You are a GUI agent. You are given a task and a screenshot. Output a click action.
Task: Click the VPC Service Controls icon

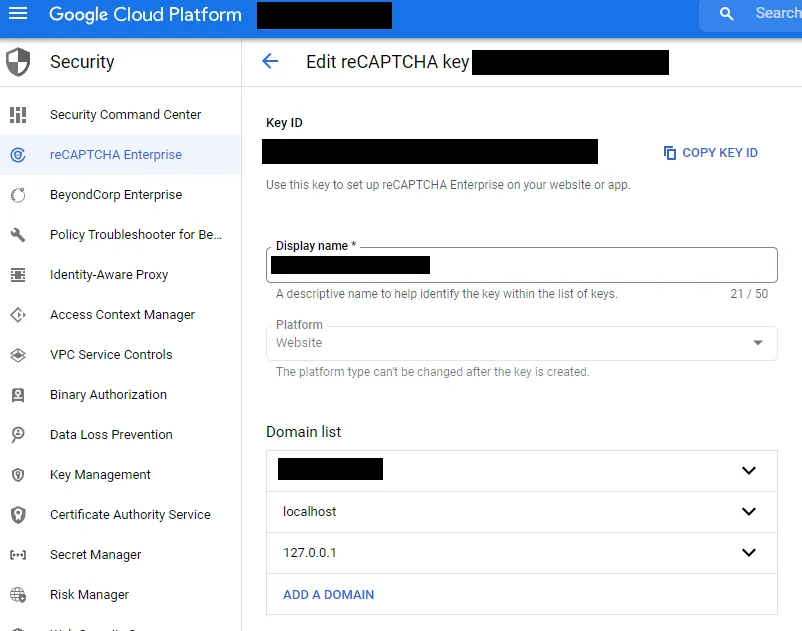coord(18,355)
